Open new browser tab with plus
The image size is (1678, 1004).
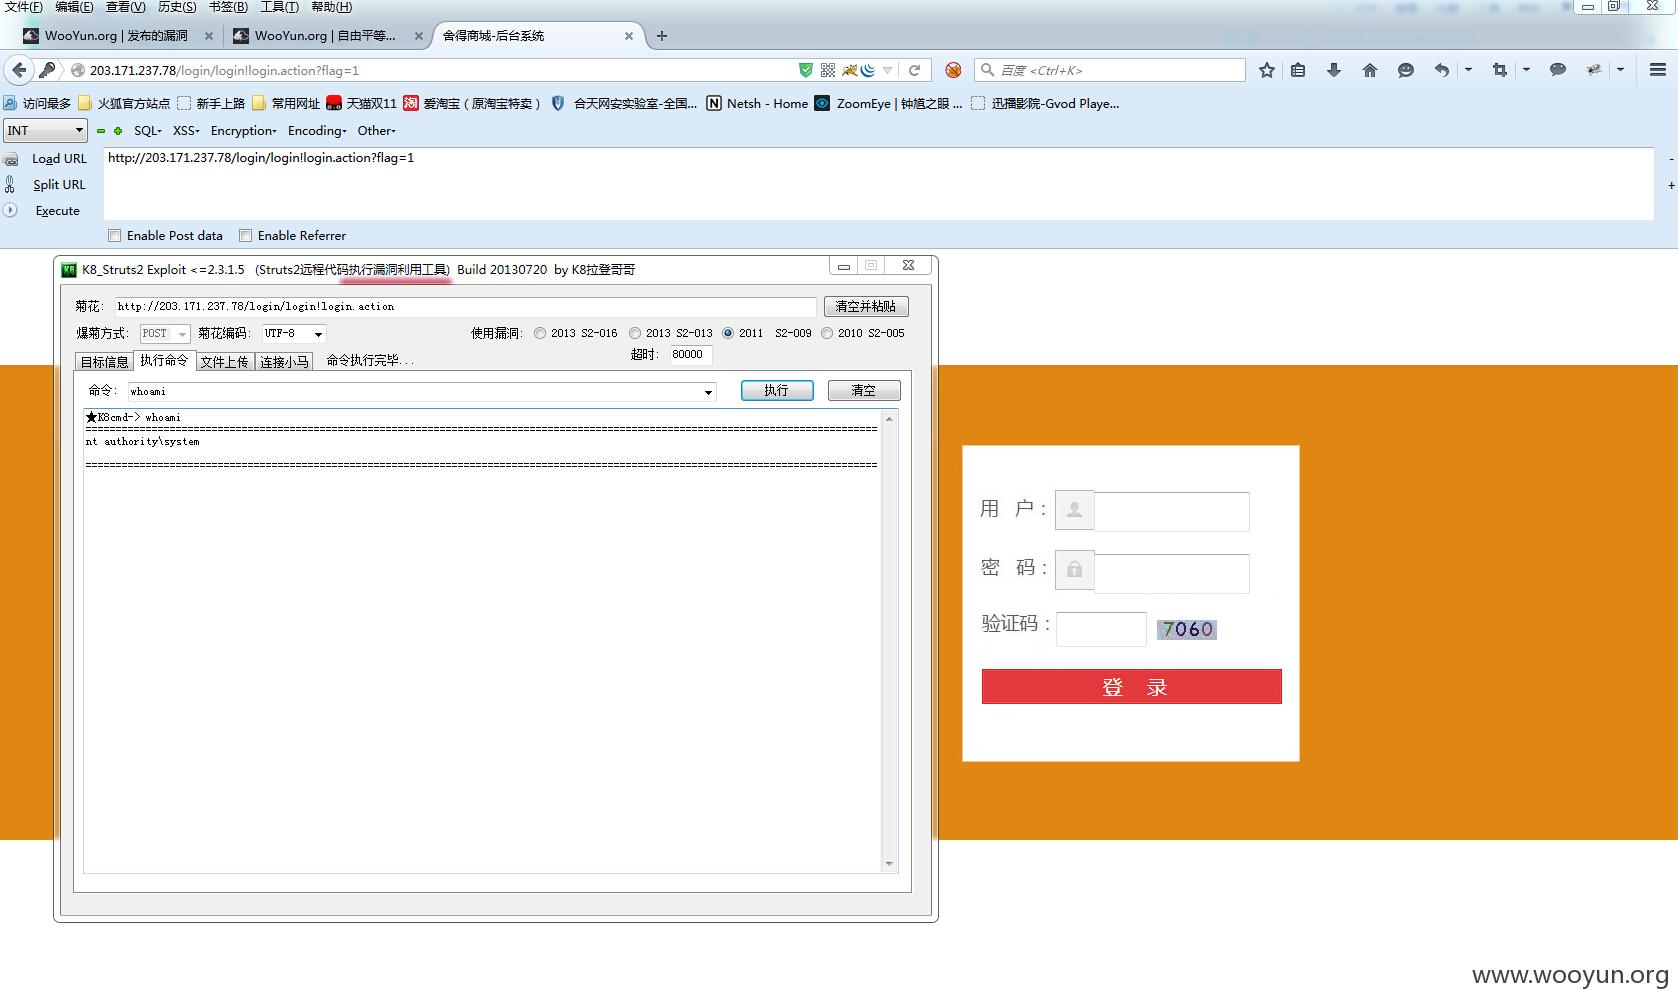[x=661, y=36]
